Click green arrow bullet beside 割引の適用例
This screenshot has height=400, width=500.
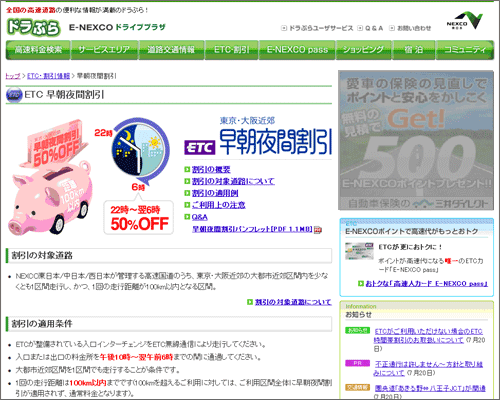(187, 193)
